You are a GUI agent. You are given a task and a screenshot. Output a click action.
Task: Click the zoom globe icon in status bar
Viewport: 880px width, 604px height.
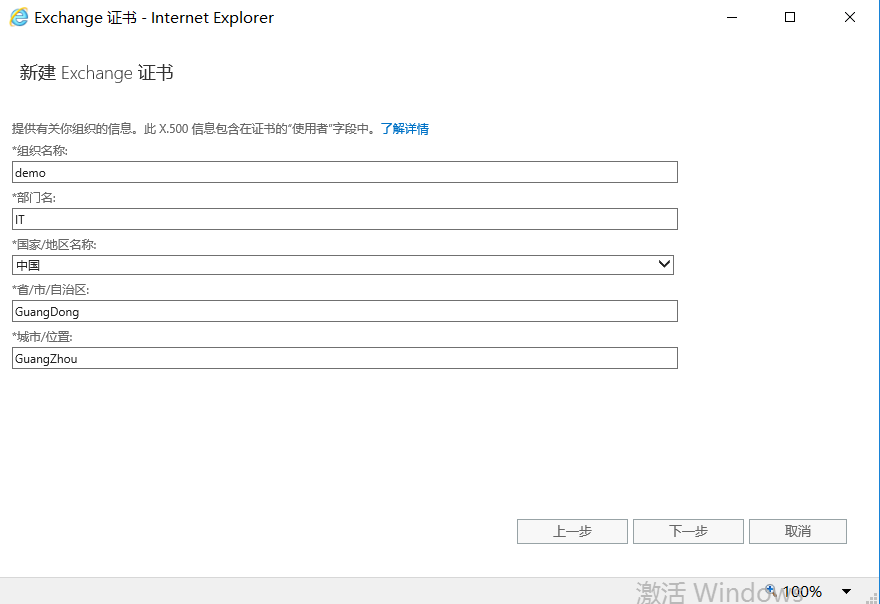pos(769,591)
